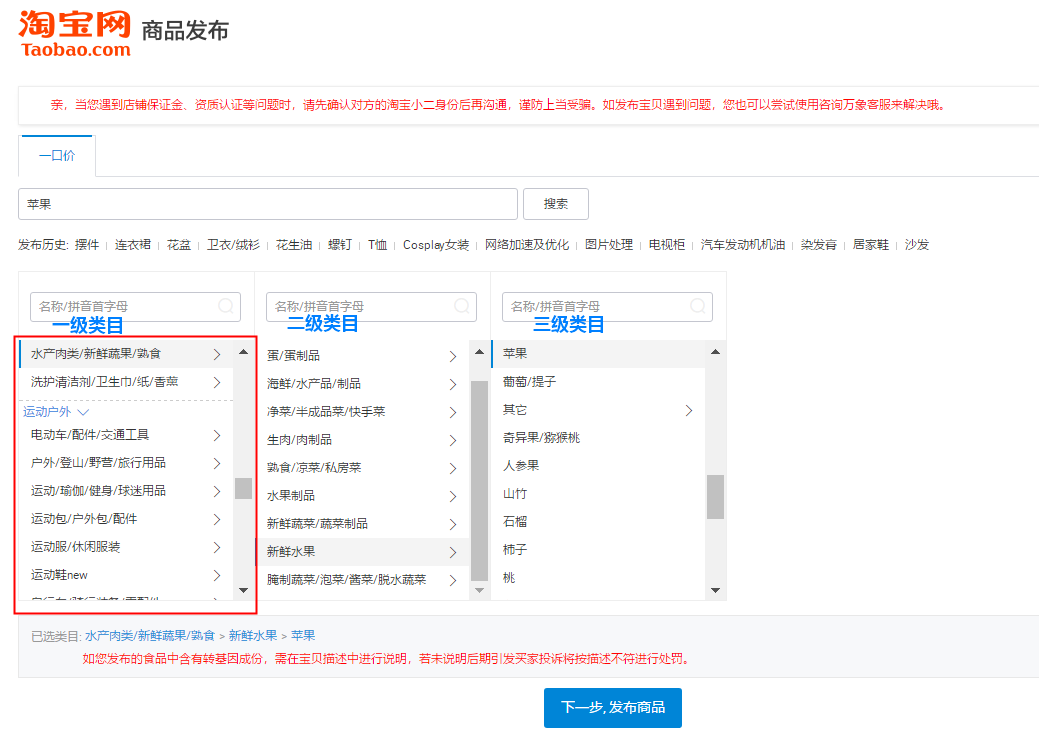Expand 海鲜/水产品/制品 chevron
The width and height of the screenshot is (1039, 750).
[x=453, y=384]
